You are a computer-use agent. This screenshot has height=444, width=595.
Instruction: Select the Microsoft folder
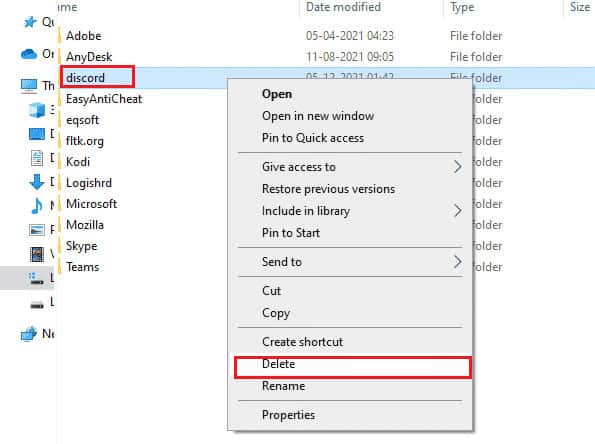click(91, 204)
